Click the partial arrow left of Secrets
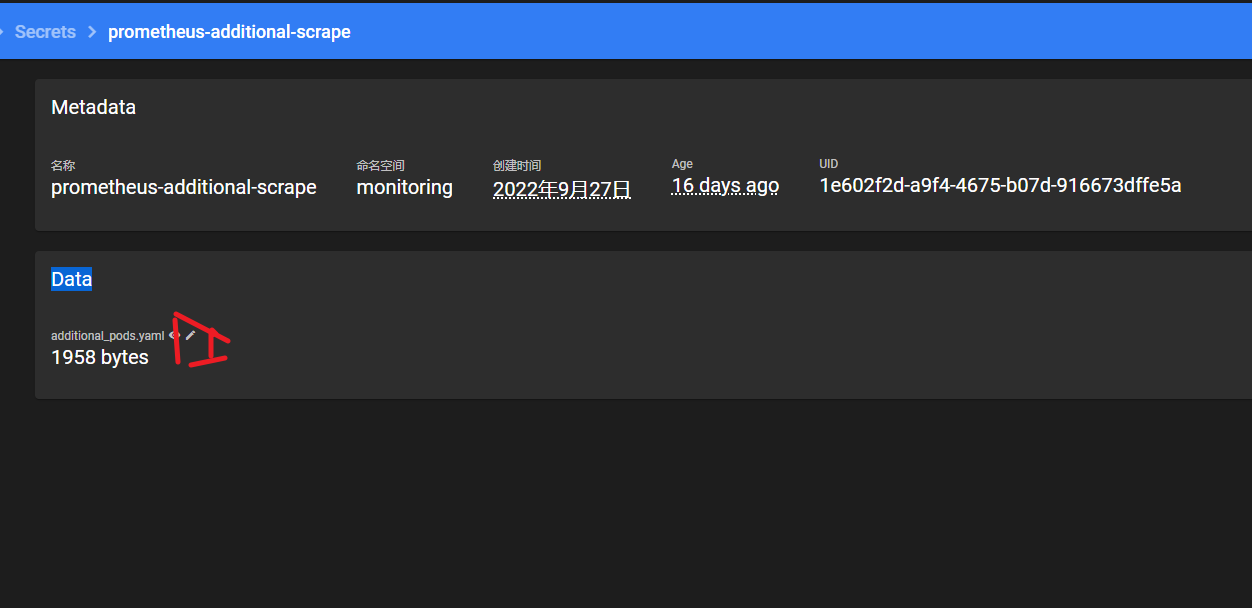The height and width of the screenshot is (608, 1252). tap(3, 32)
